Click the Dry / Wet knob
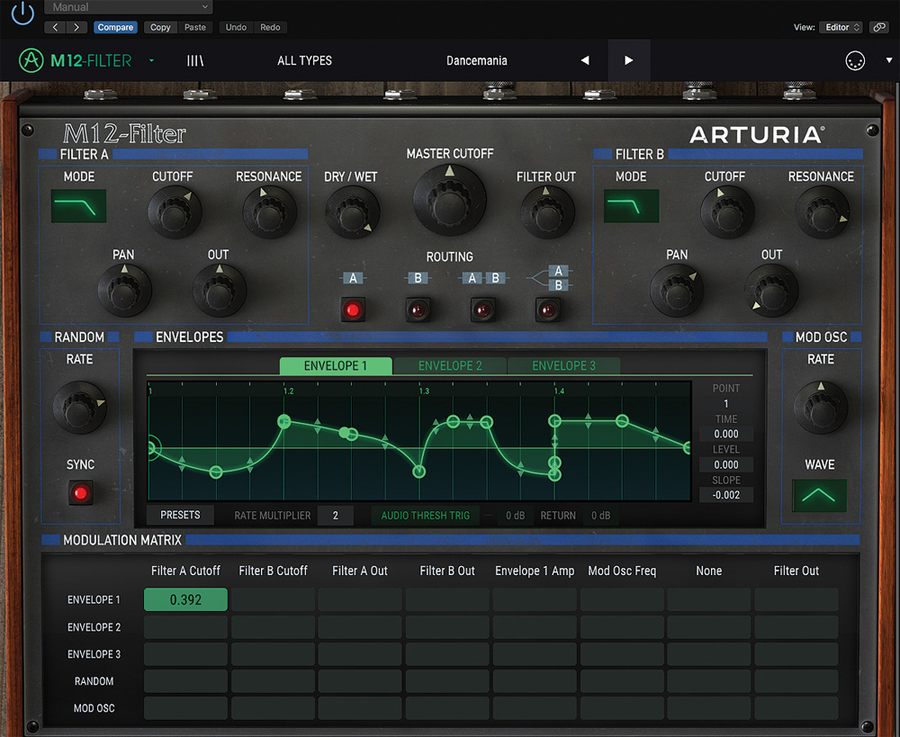 (x=352, y=212)
